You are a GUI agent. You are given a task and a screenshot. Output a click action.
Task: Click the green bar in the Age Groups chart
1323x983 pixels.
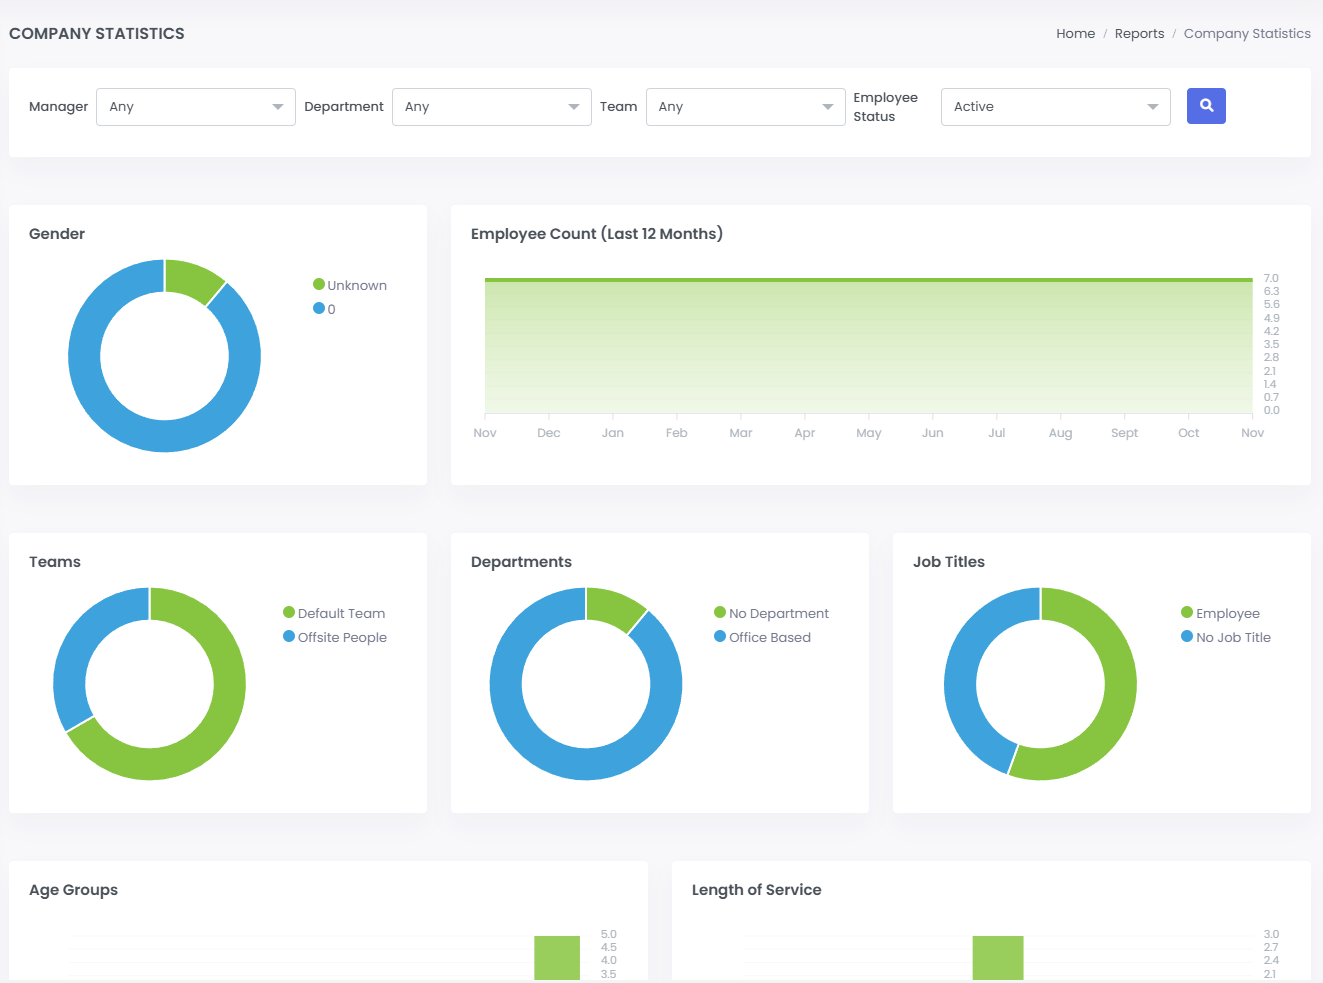coord(557,957)
